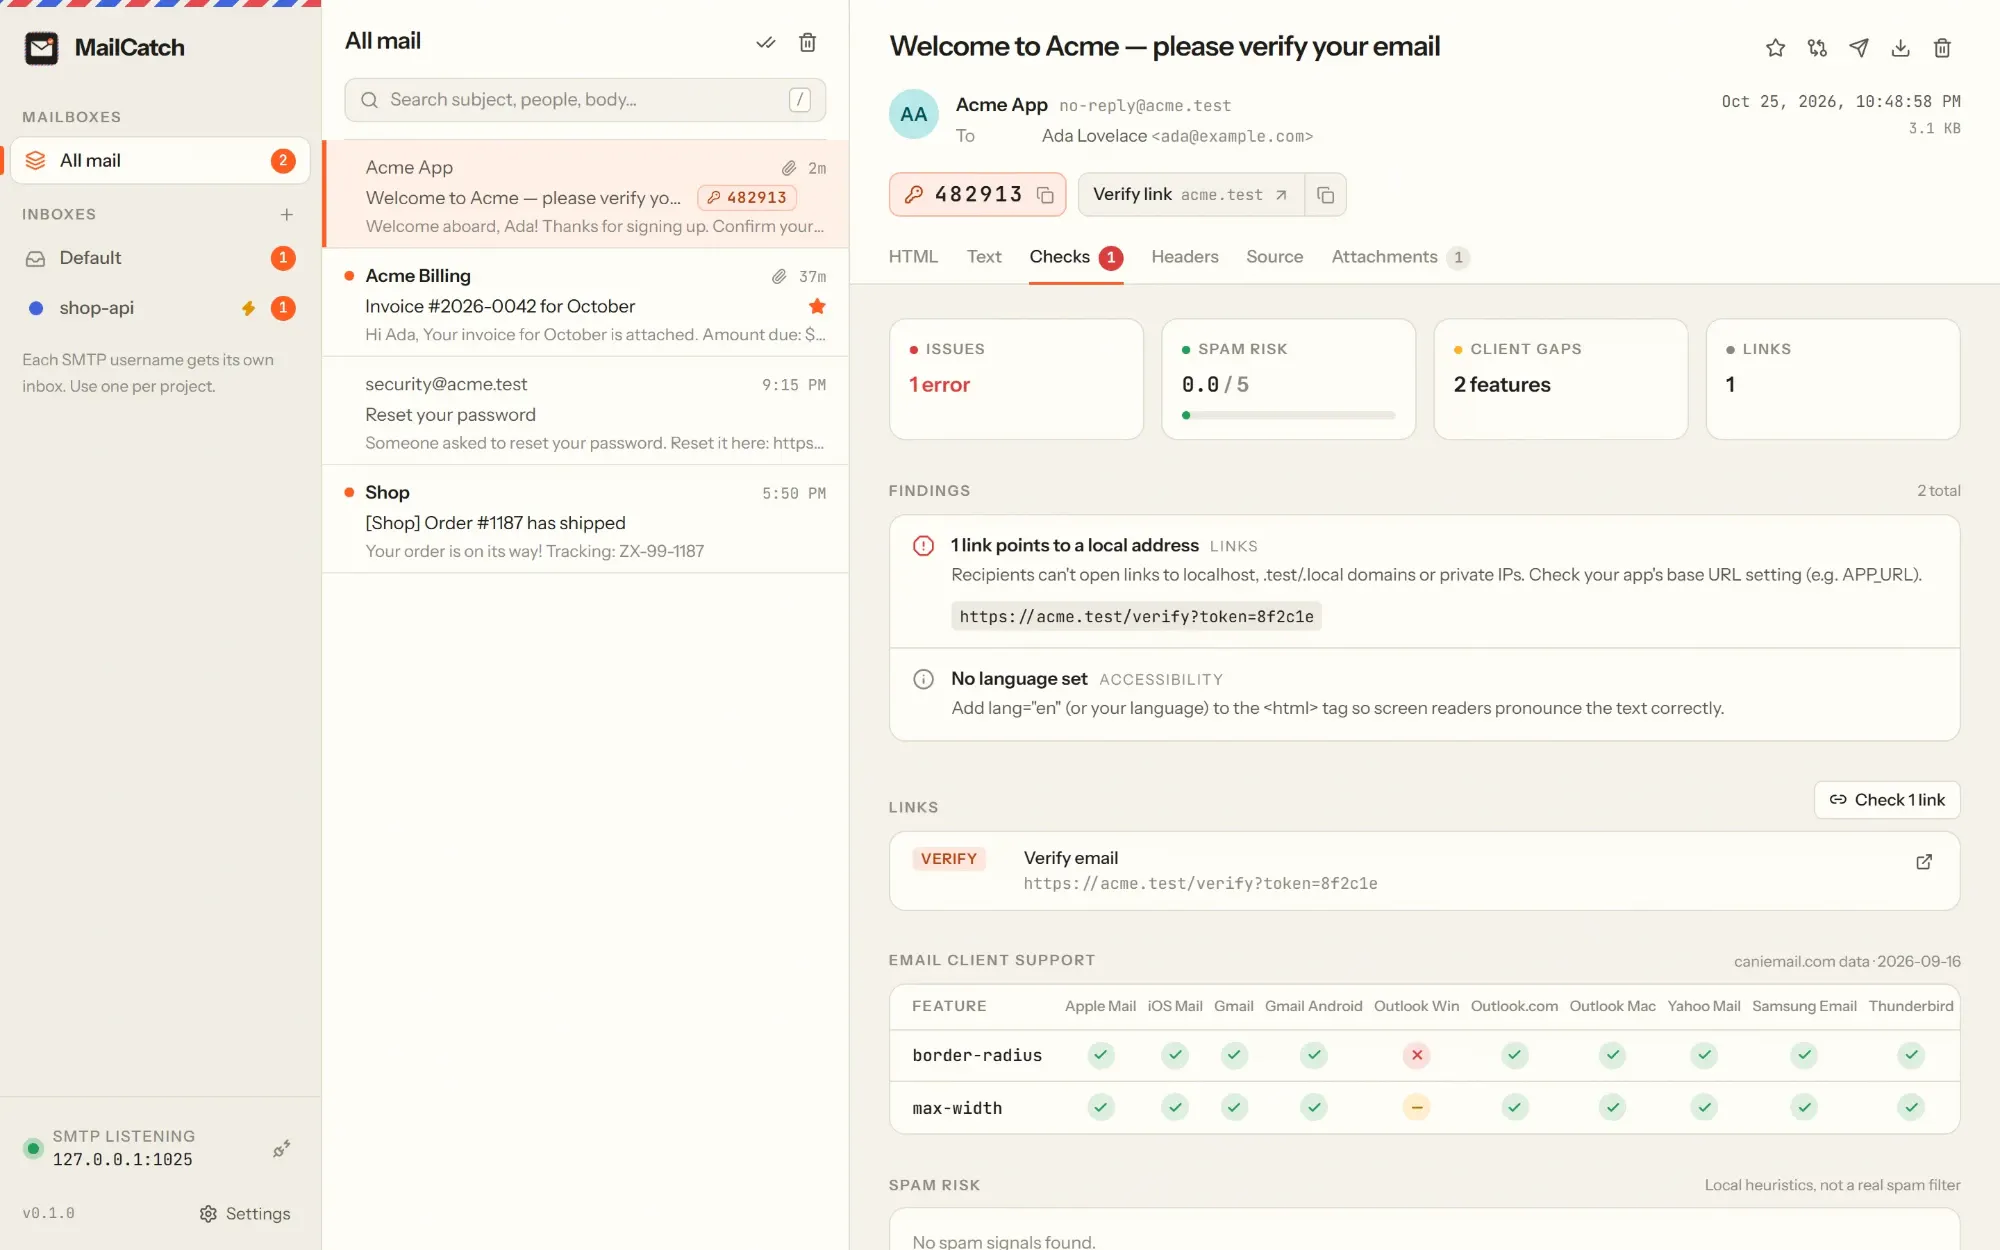
Task: Switch to the Headers tab
Action: coord(1185,257)
